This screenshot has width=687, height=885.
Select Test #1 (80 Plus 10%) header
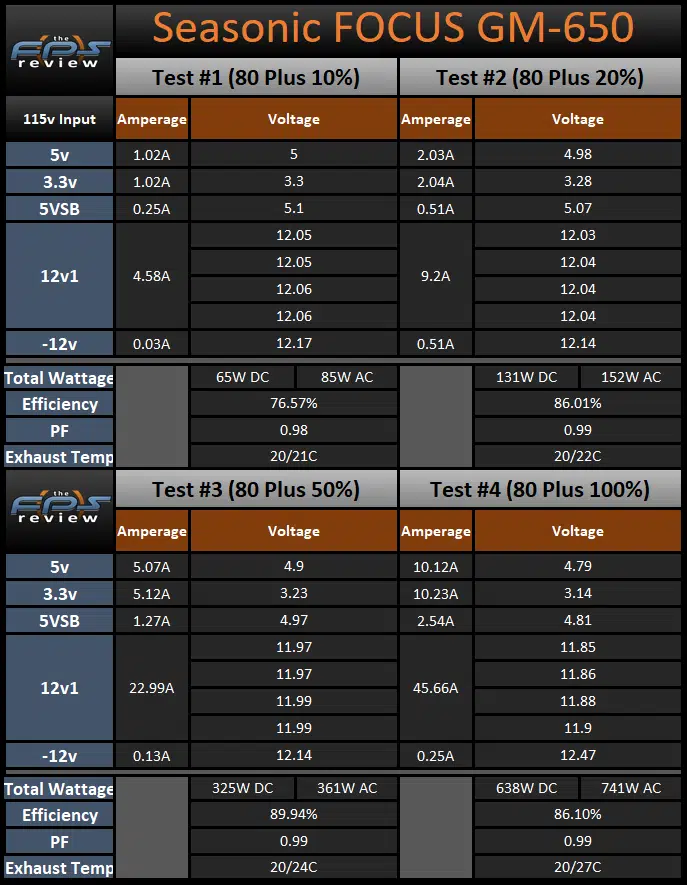pos(256,77)
